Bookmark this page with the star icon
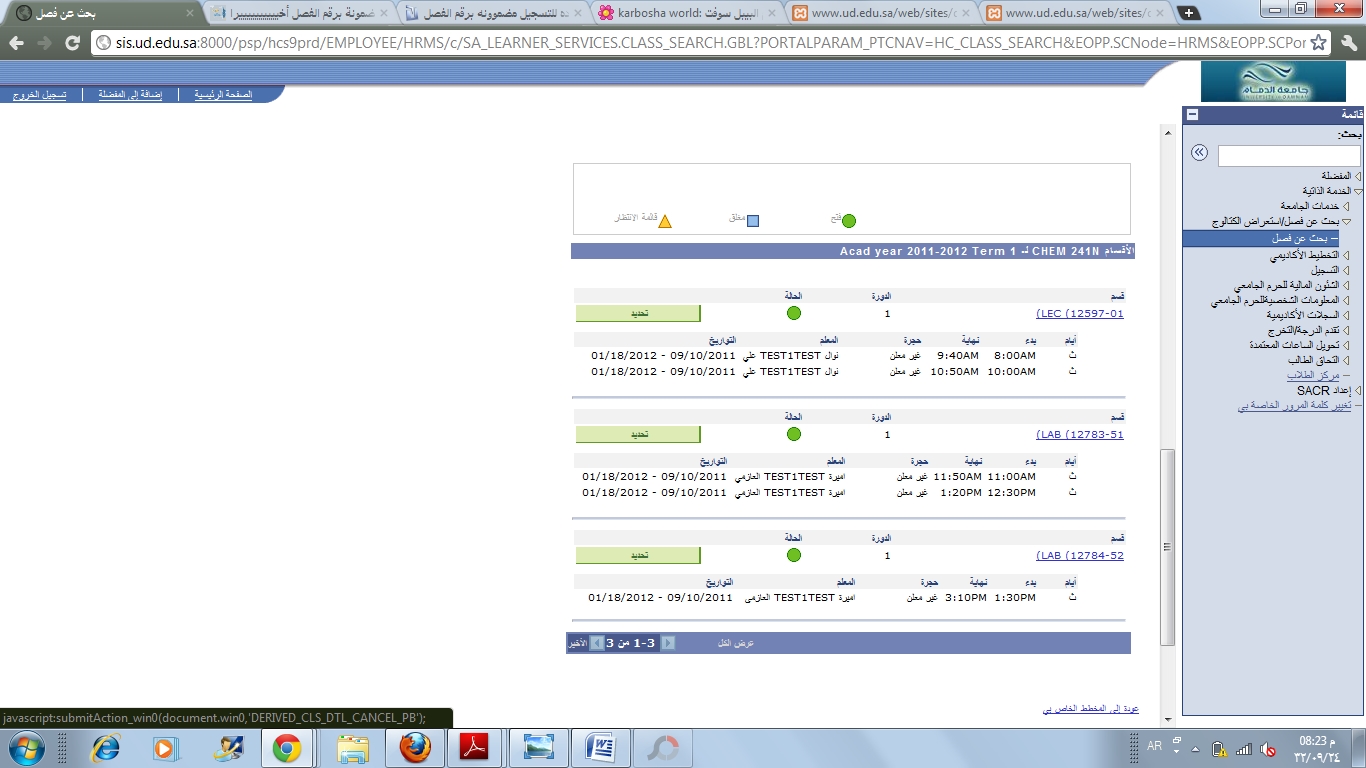1366x768 pixels. coord(1319,43)
